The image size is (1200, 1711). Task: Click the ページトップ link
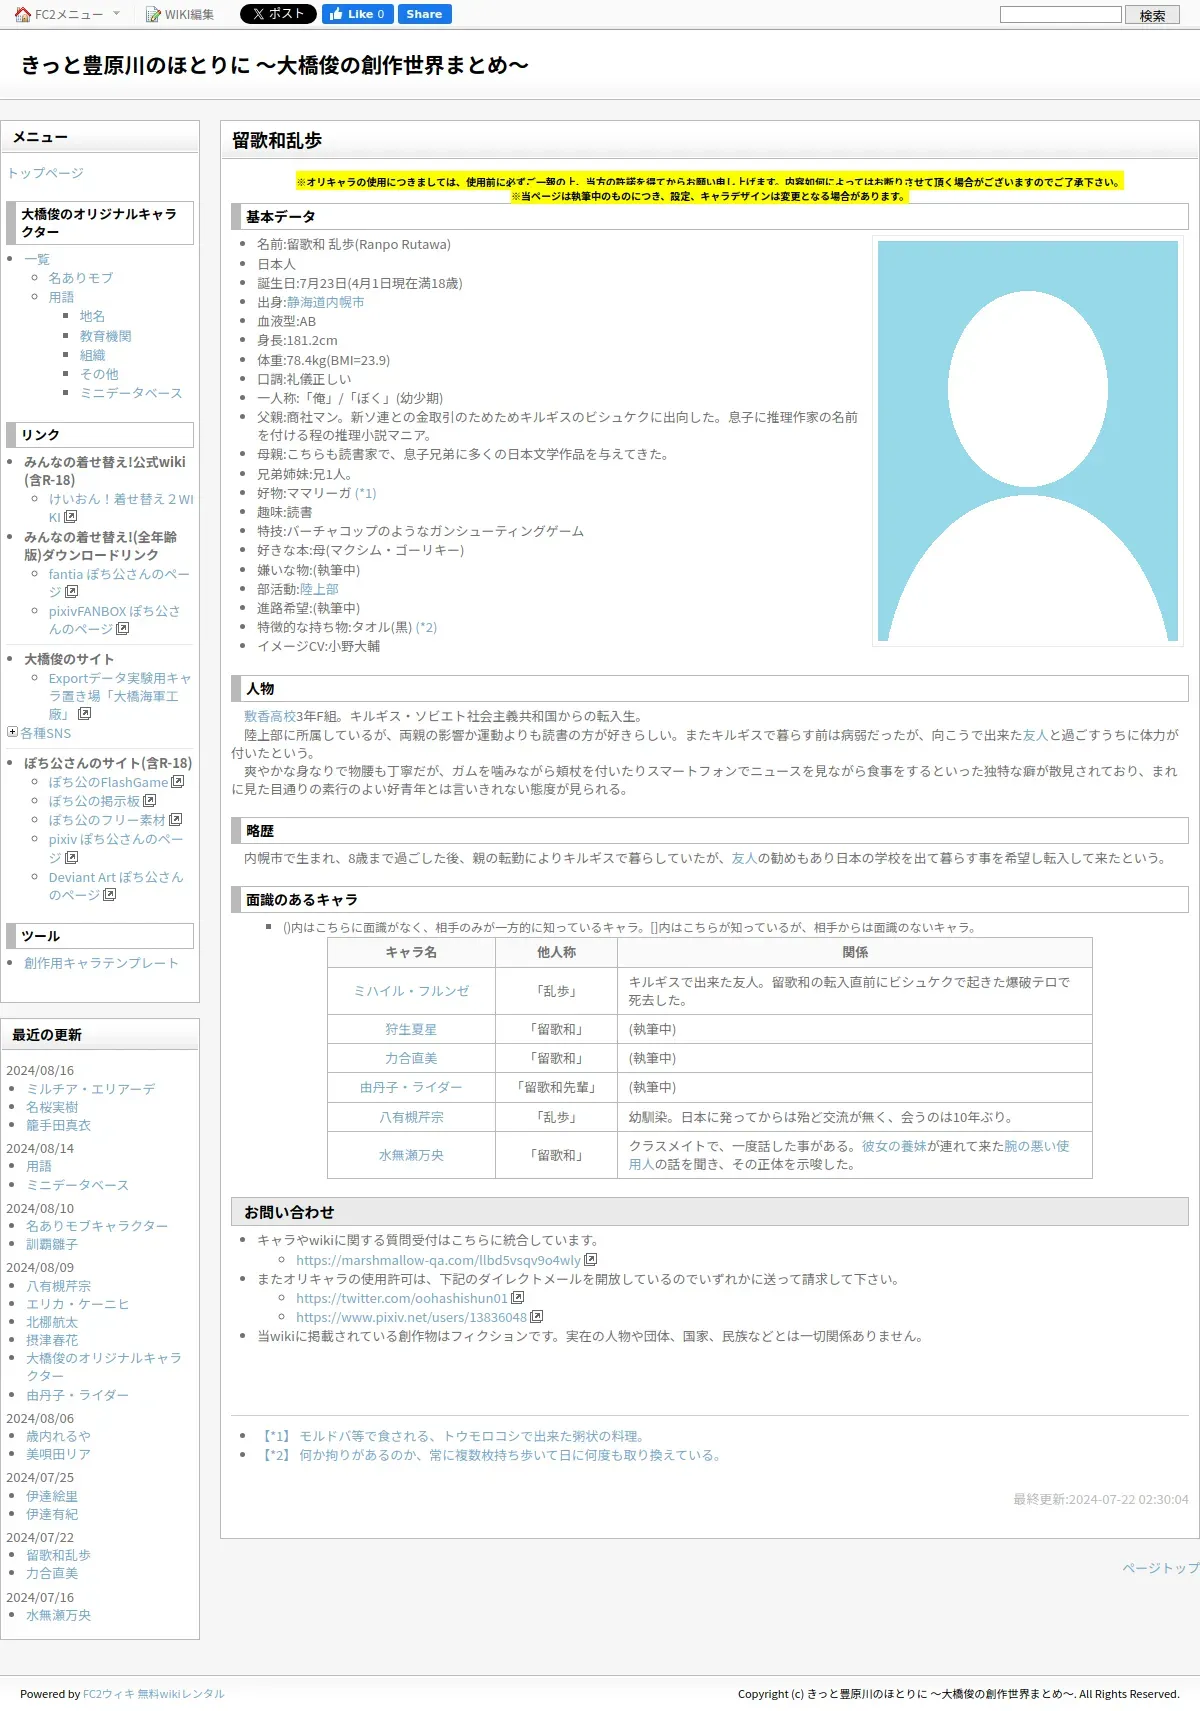click(x=1160, y=1568)
